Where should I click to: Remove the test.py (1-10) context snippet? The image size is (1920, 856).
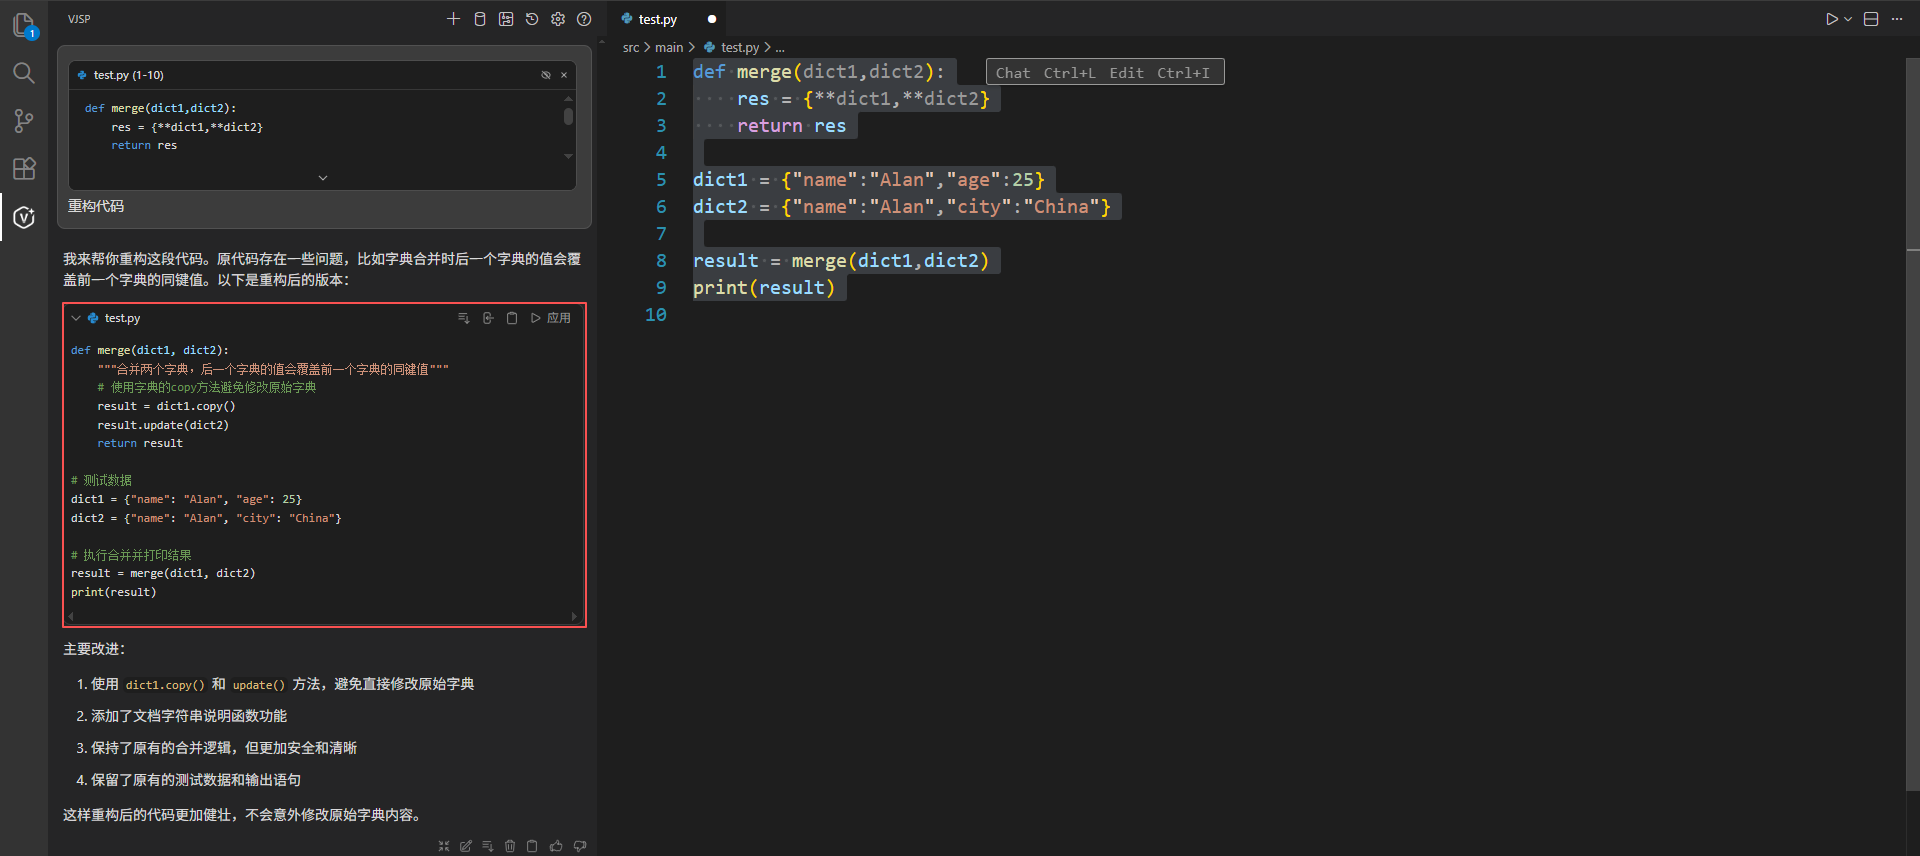(564, 75)
